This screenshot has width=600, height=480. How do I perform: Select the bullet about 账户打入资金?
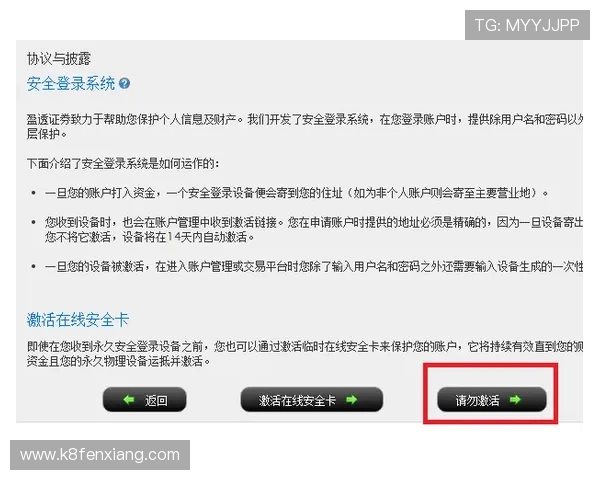point(297,193)
